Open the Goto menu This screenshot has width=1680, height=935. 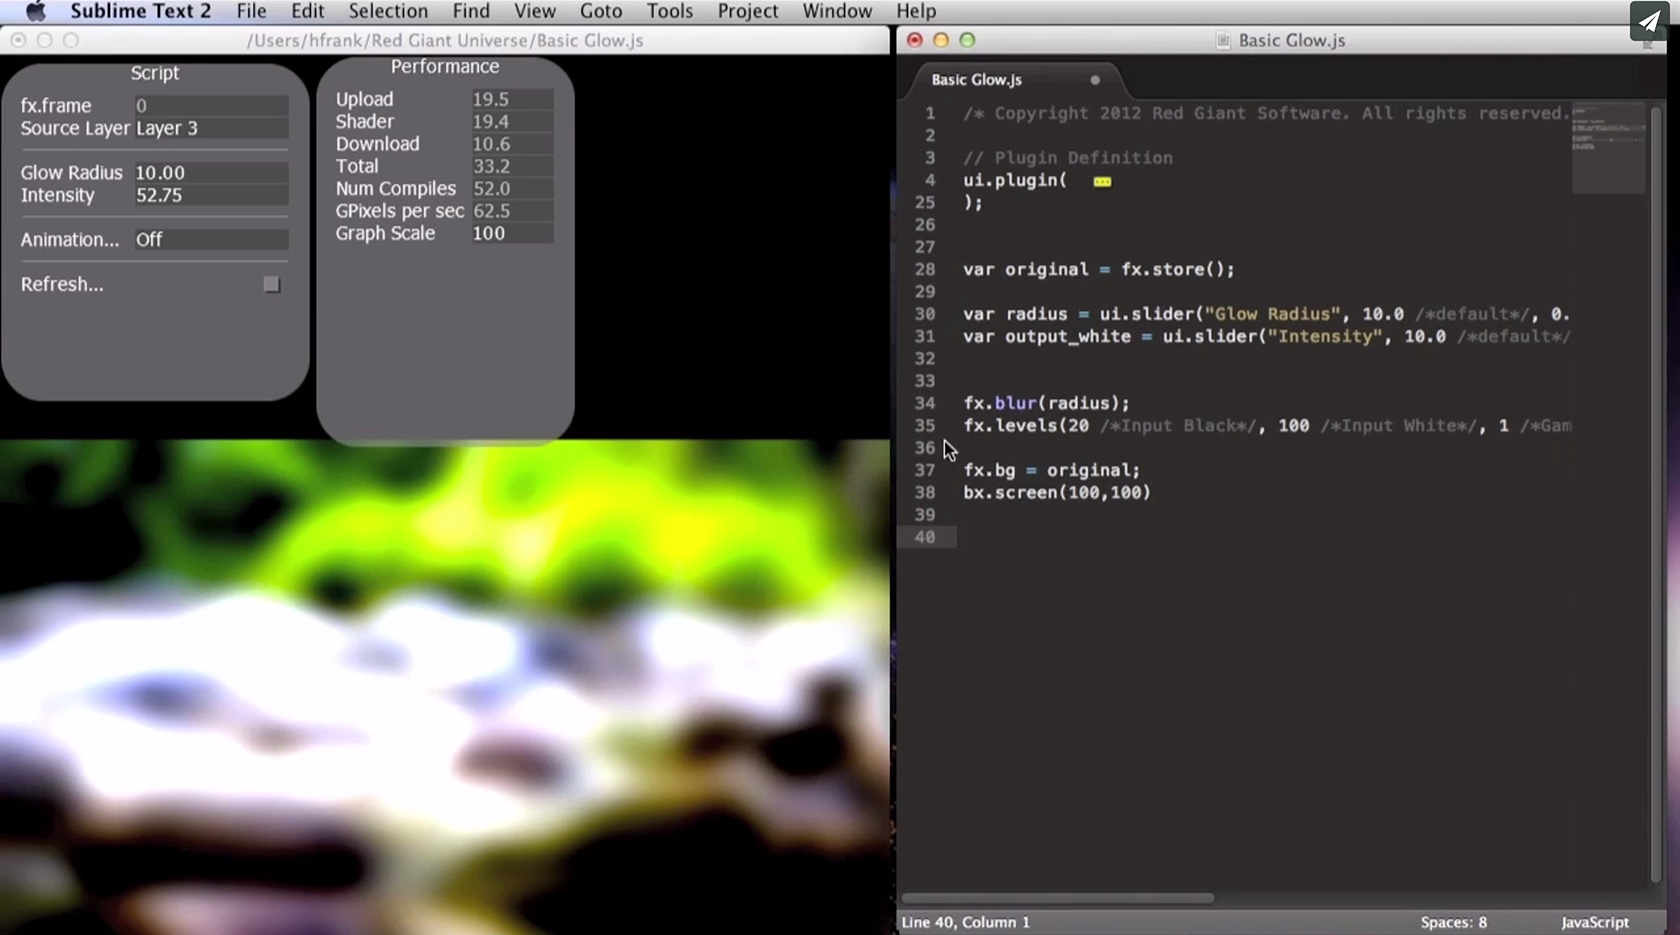point(601,11)
